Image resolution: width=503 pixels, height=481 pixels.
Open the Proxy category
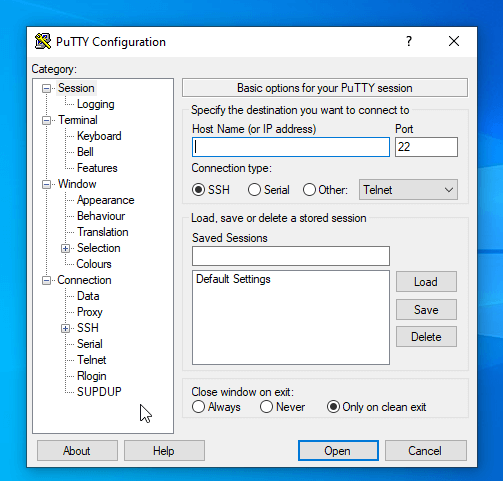90,312
